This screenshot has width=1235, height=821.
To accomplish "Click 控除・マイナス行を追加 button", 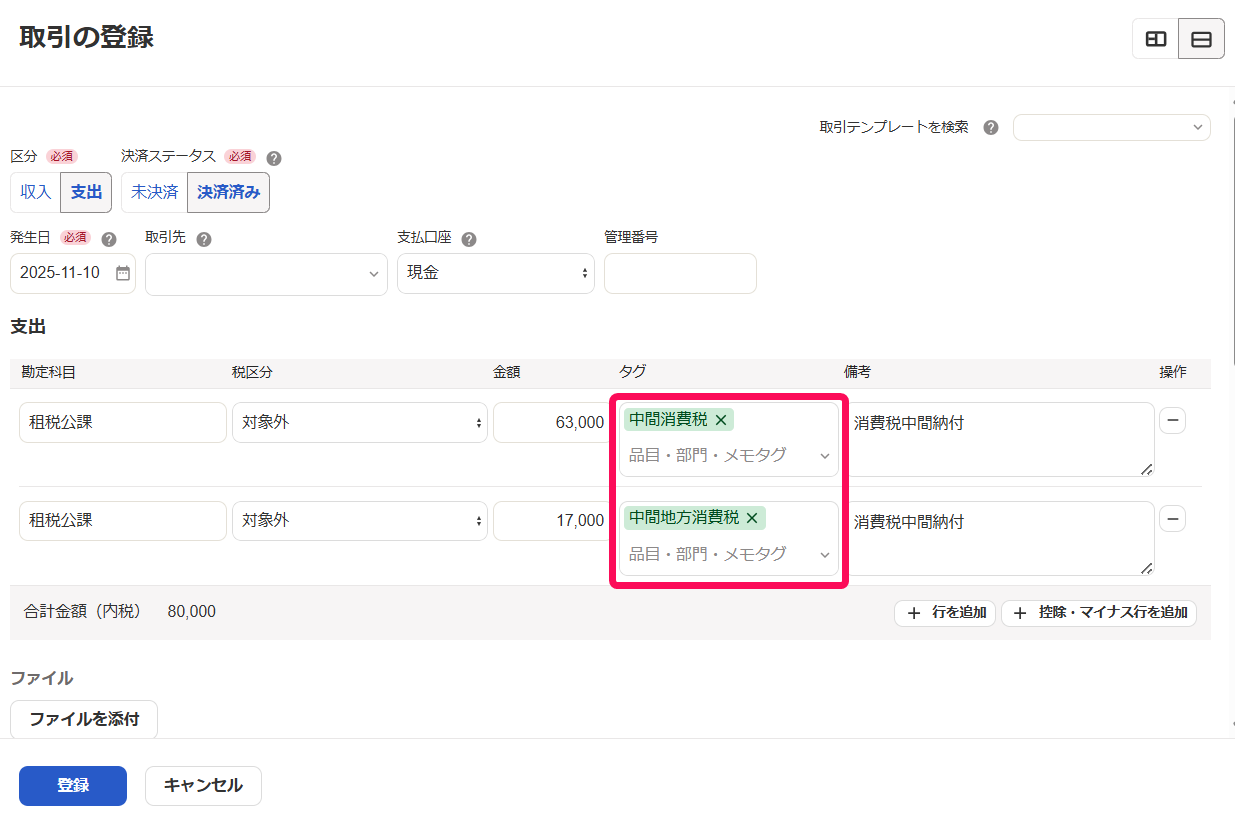I will point(1099,613).
